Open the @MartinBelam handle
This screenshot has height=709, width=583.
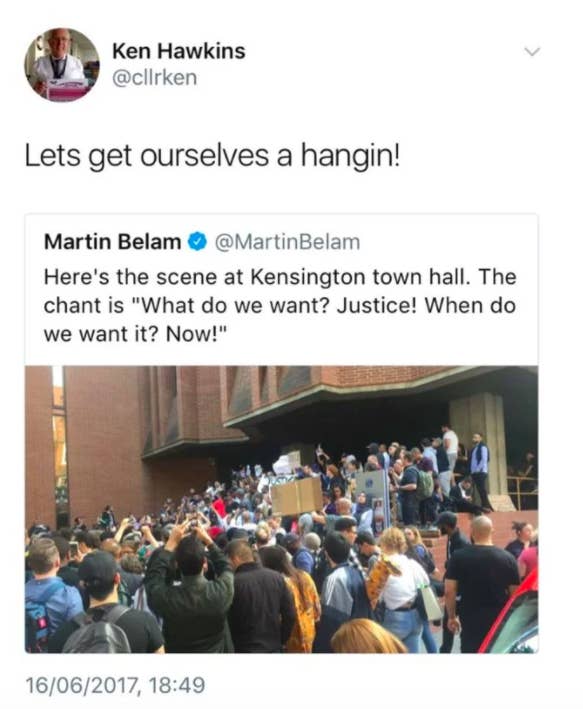pos(287,242)
